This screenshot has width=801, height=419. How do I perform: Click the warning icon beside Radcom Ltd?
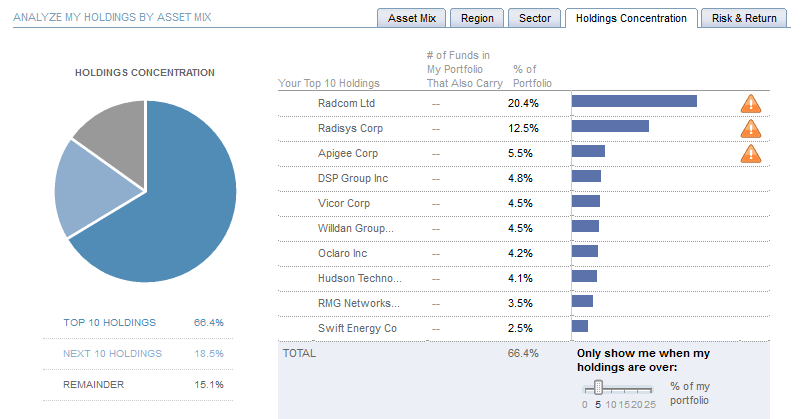point(750,103)
